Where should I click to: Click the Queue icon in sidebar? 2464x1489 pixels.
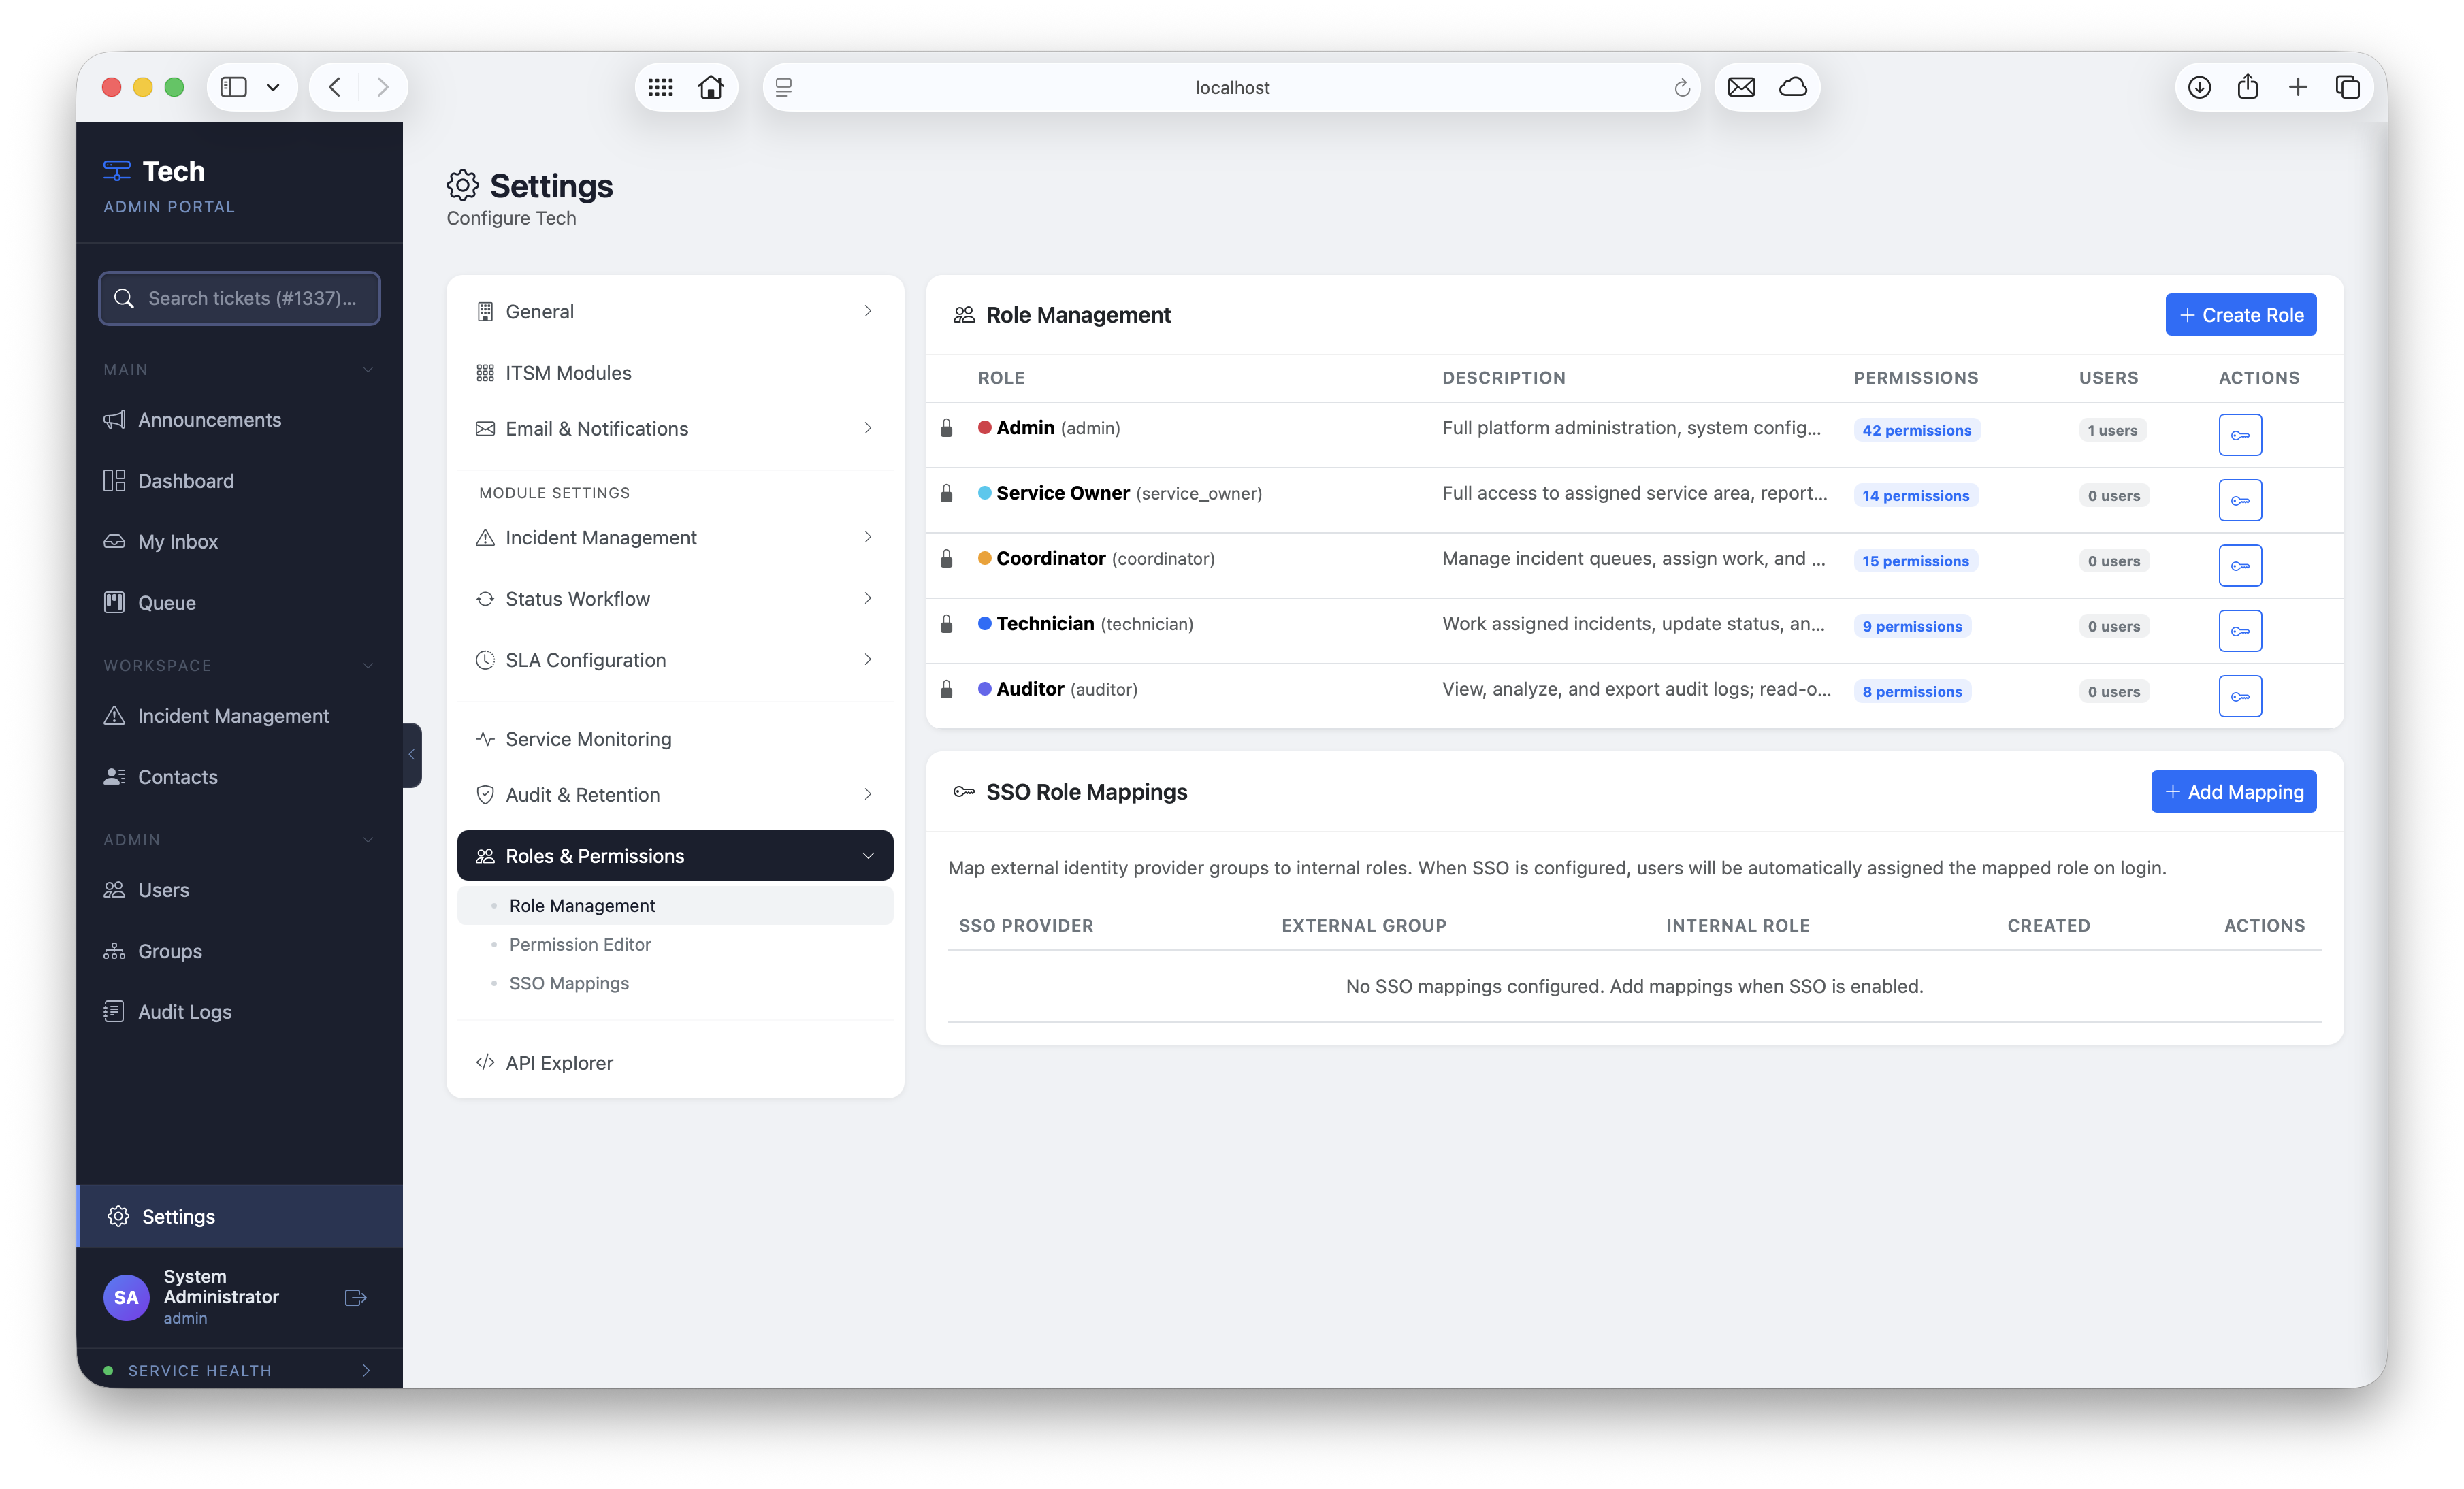115,602
